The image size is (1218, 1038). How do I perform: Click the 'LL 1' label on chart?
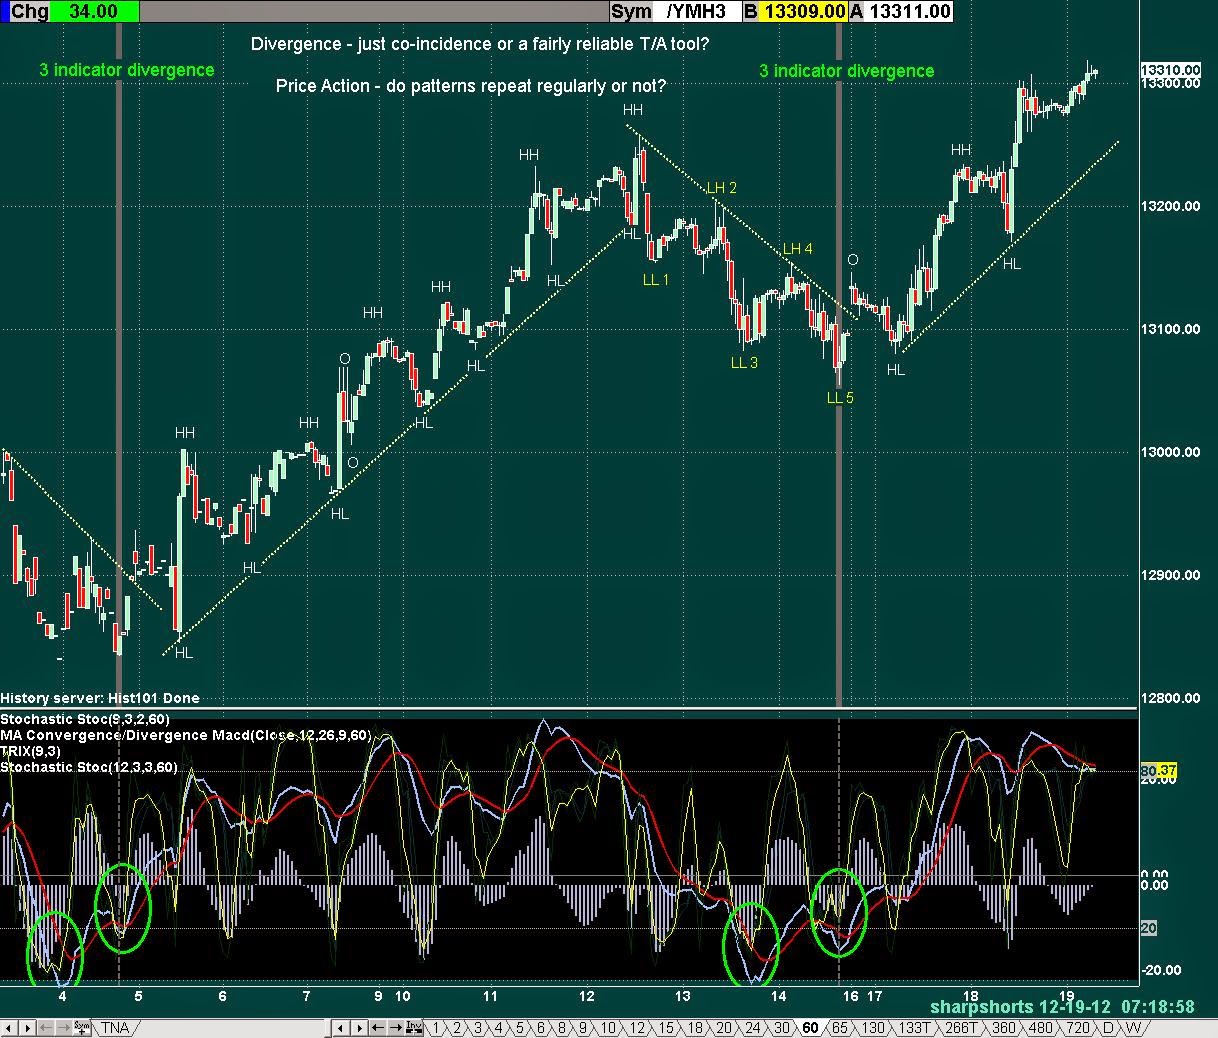click(655, 280)
